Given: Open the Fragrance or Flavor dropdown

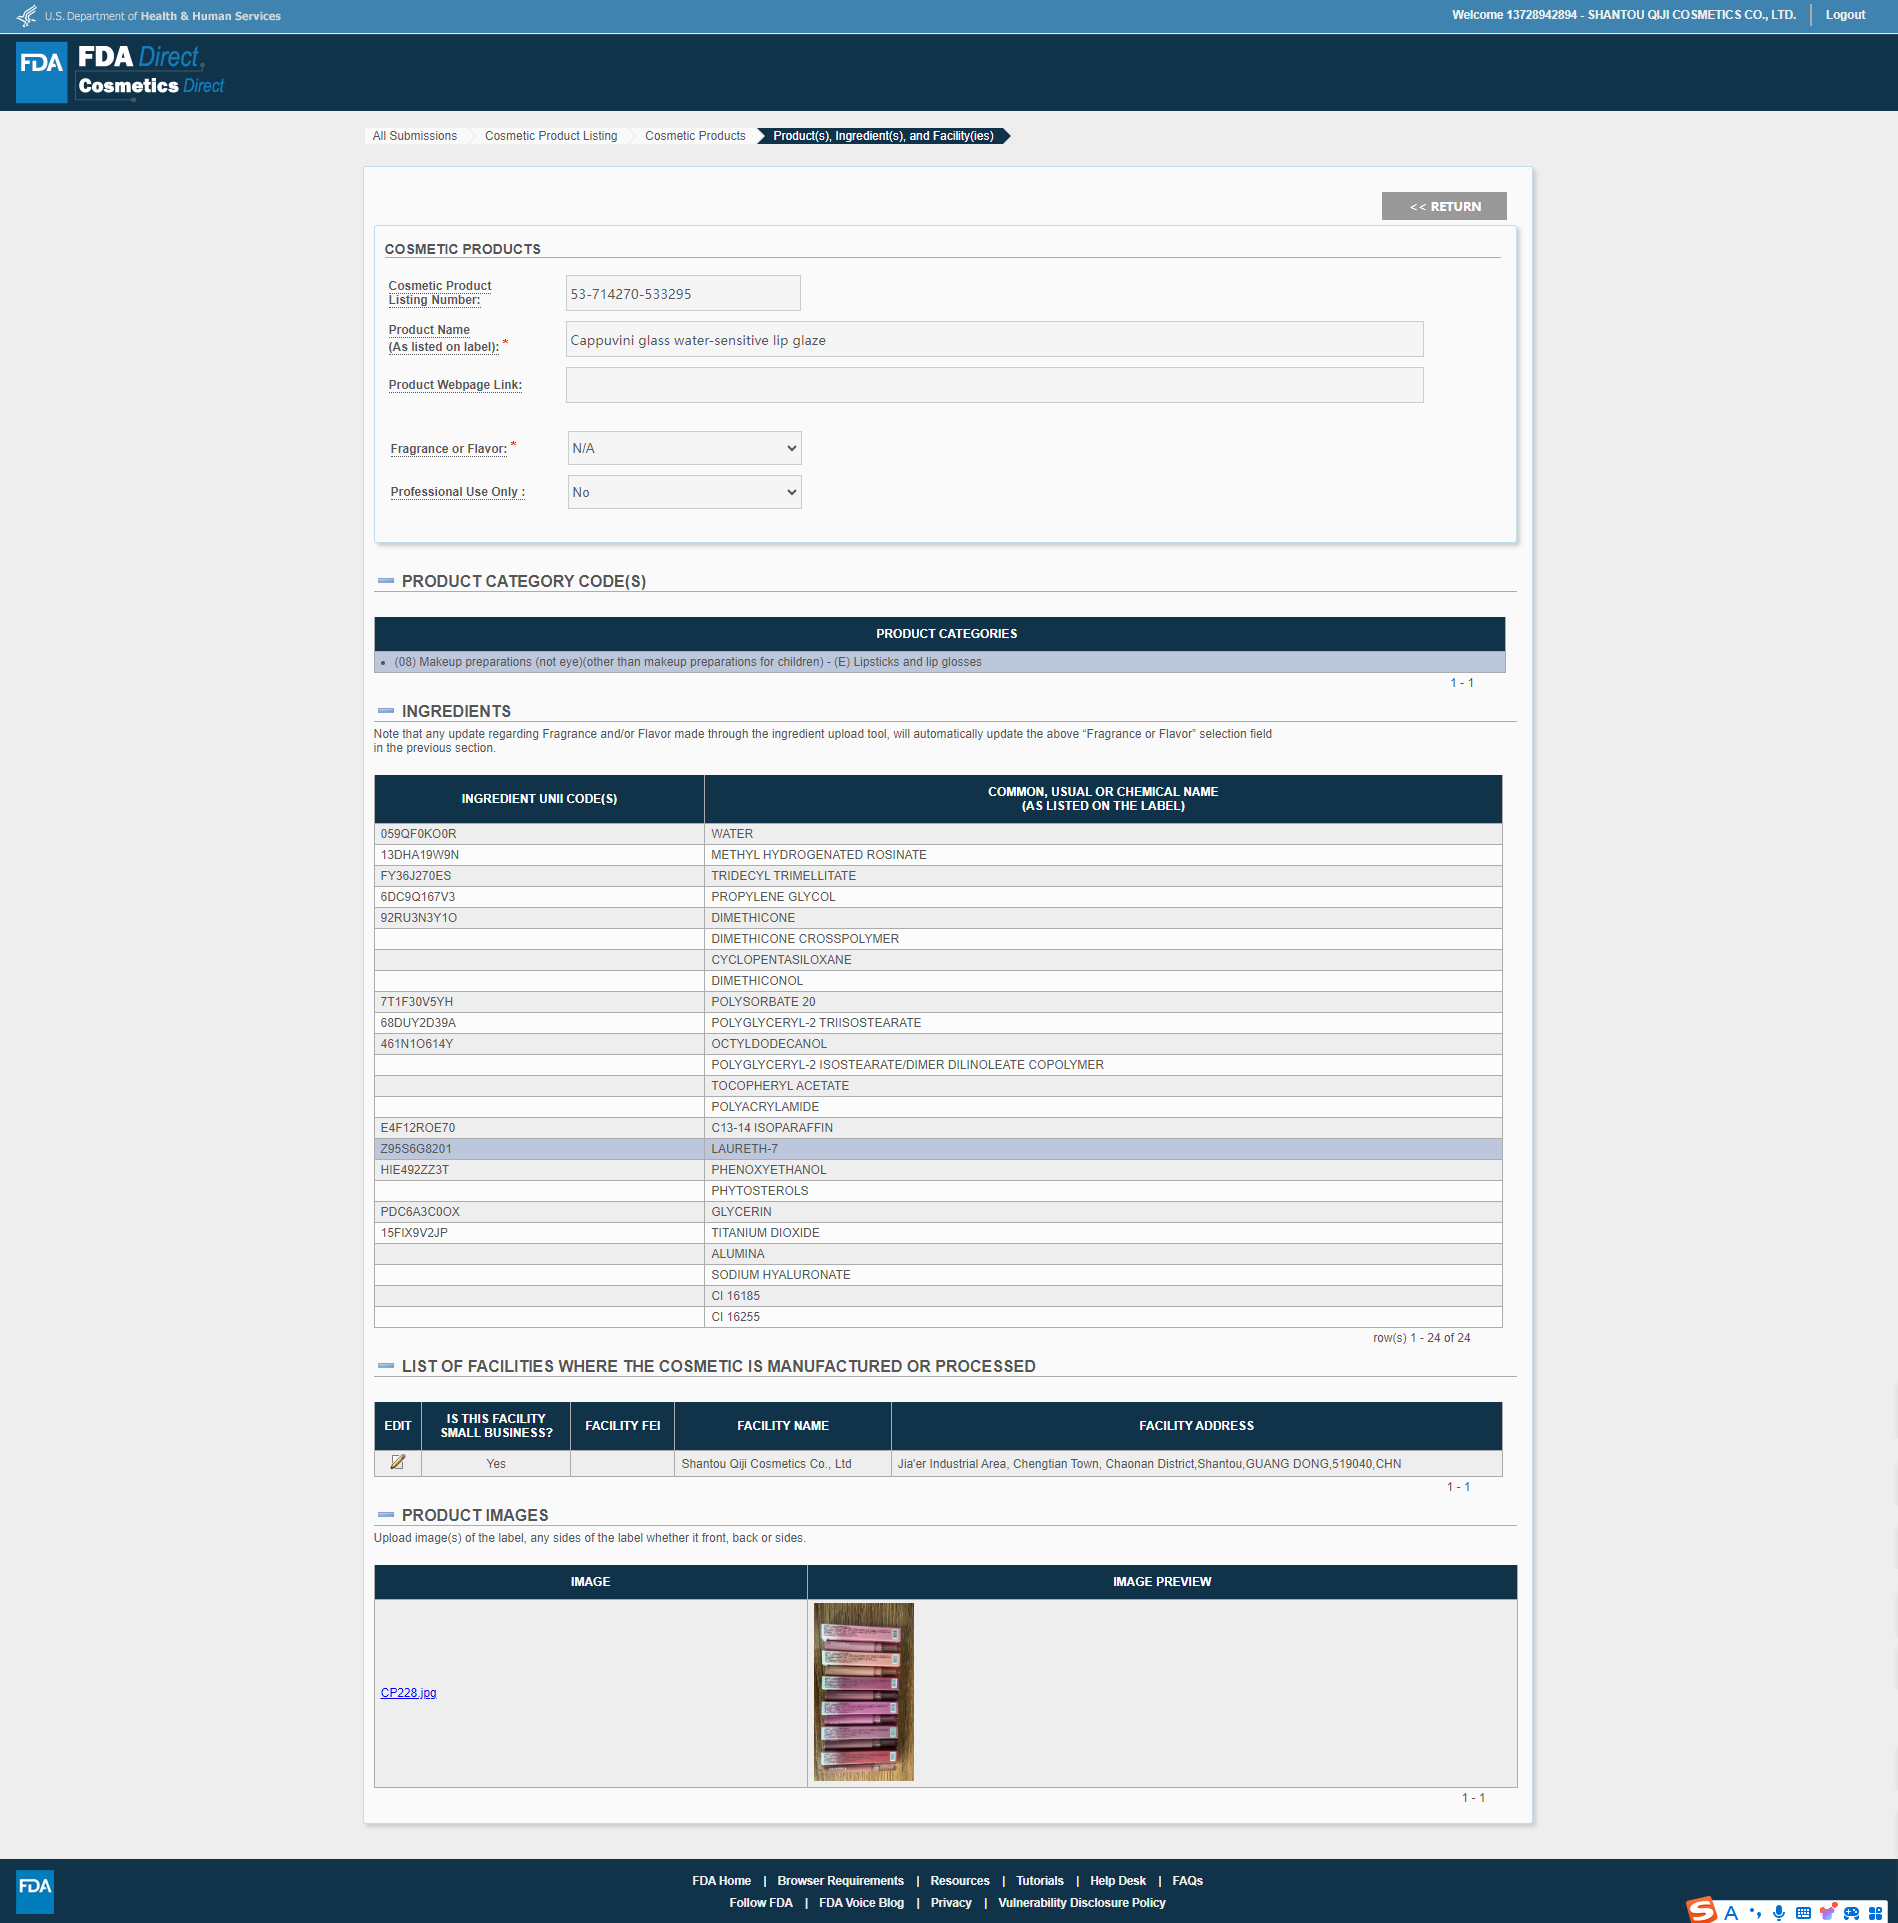Looking at the screenshot, I should pyautogui.click(x=684, y=448).
